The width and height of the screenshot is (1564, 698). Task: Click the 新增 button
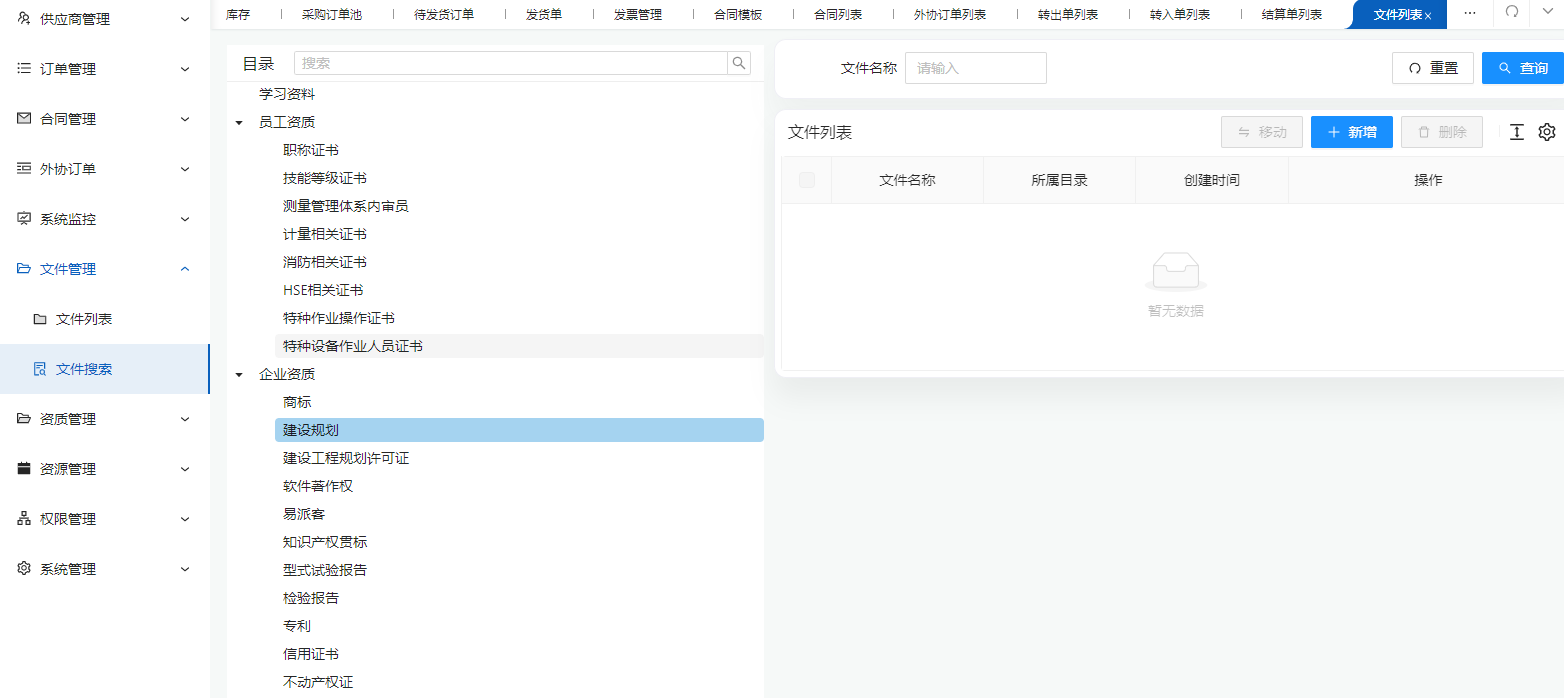click(x=1351, y=132)
